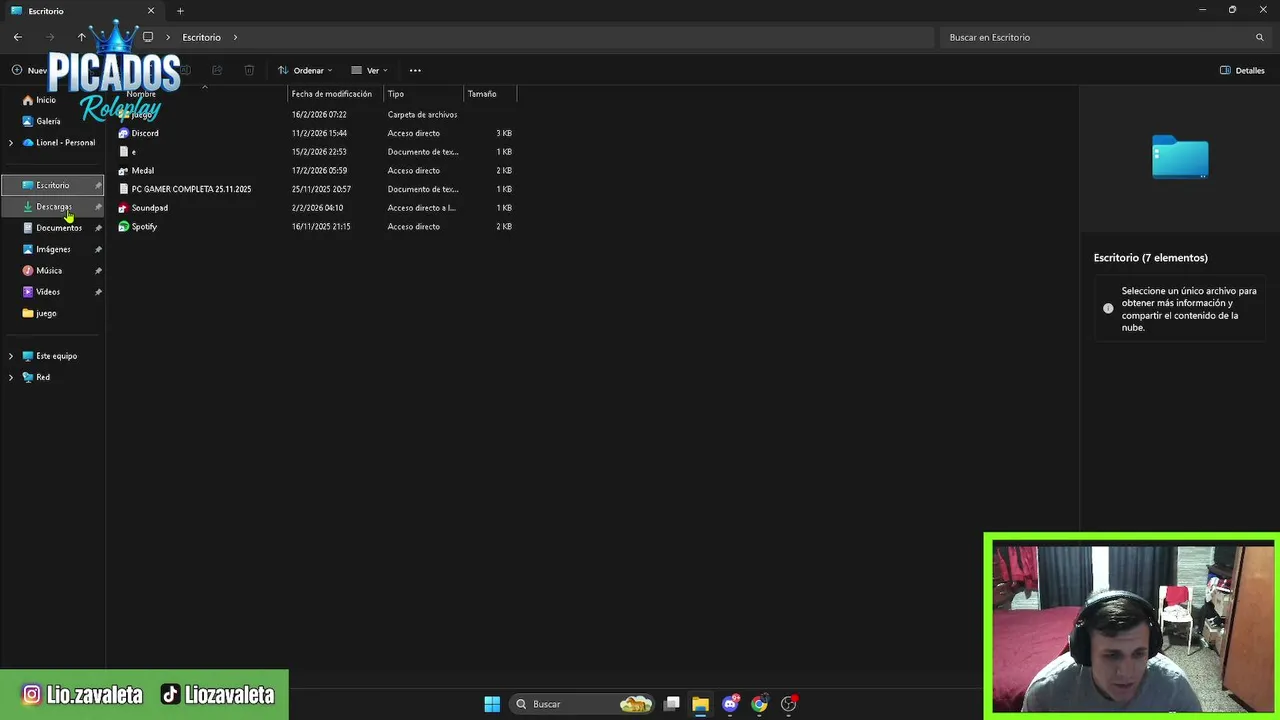Click the Delete trash icon

click(x=249, y=70)
